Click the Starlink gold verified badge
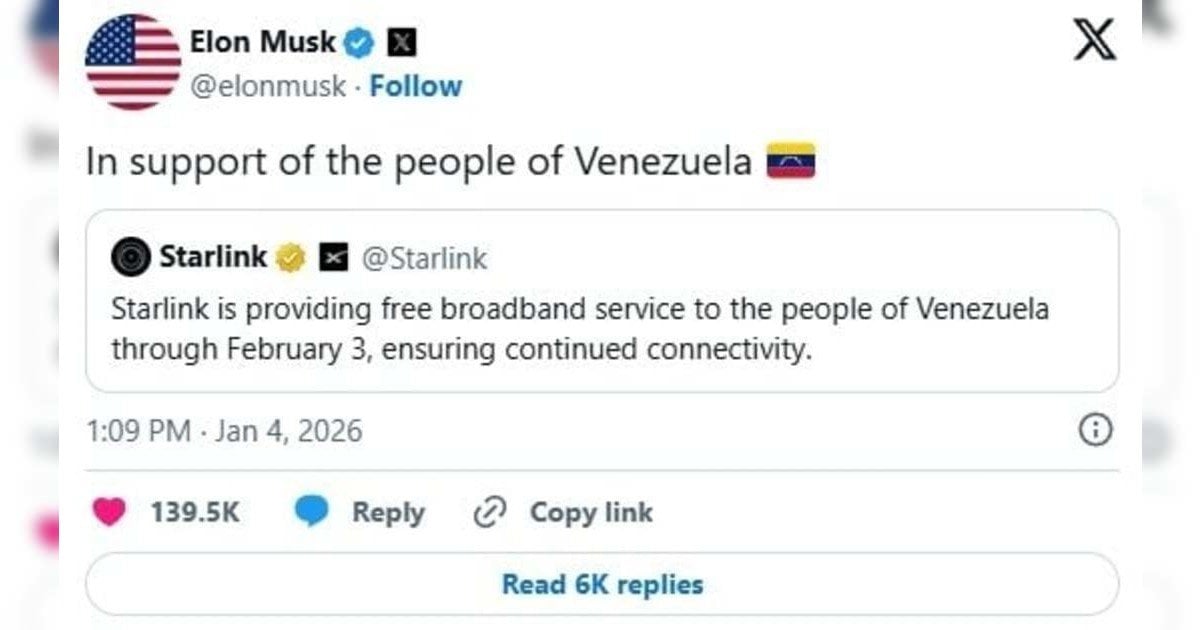 tap(292, 258)
